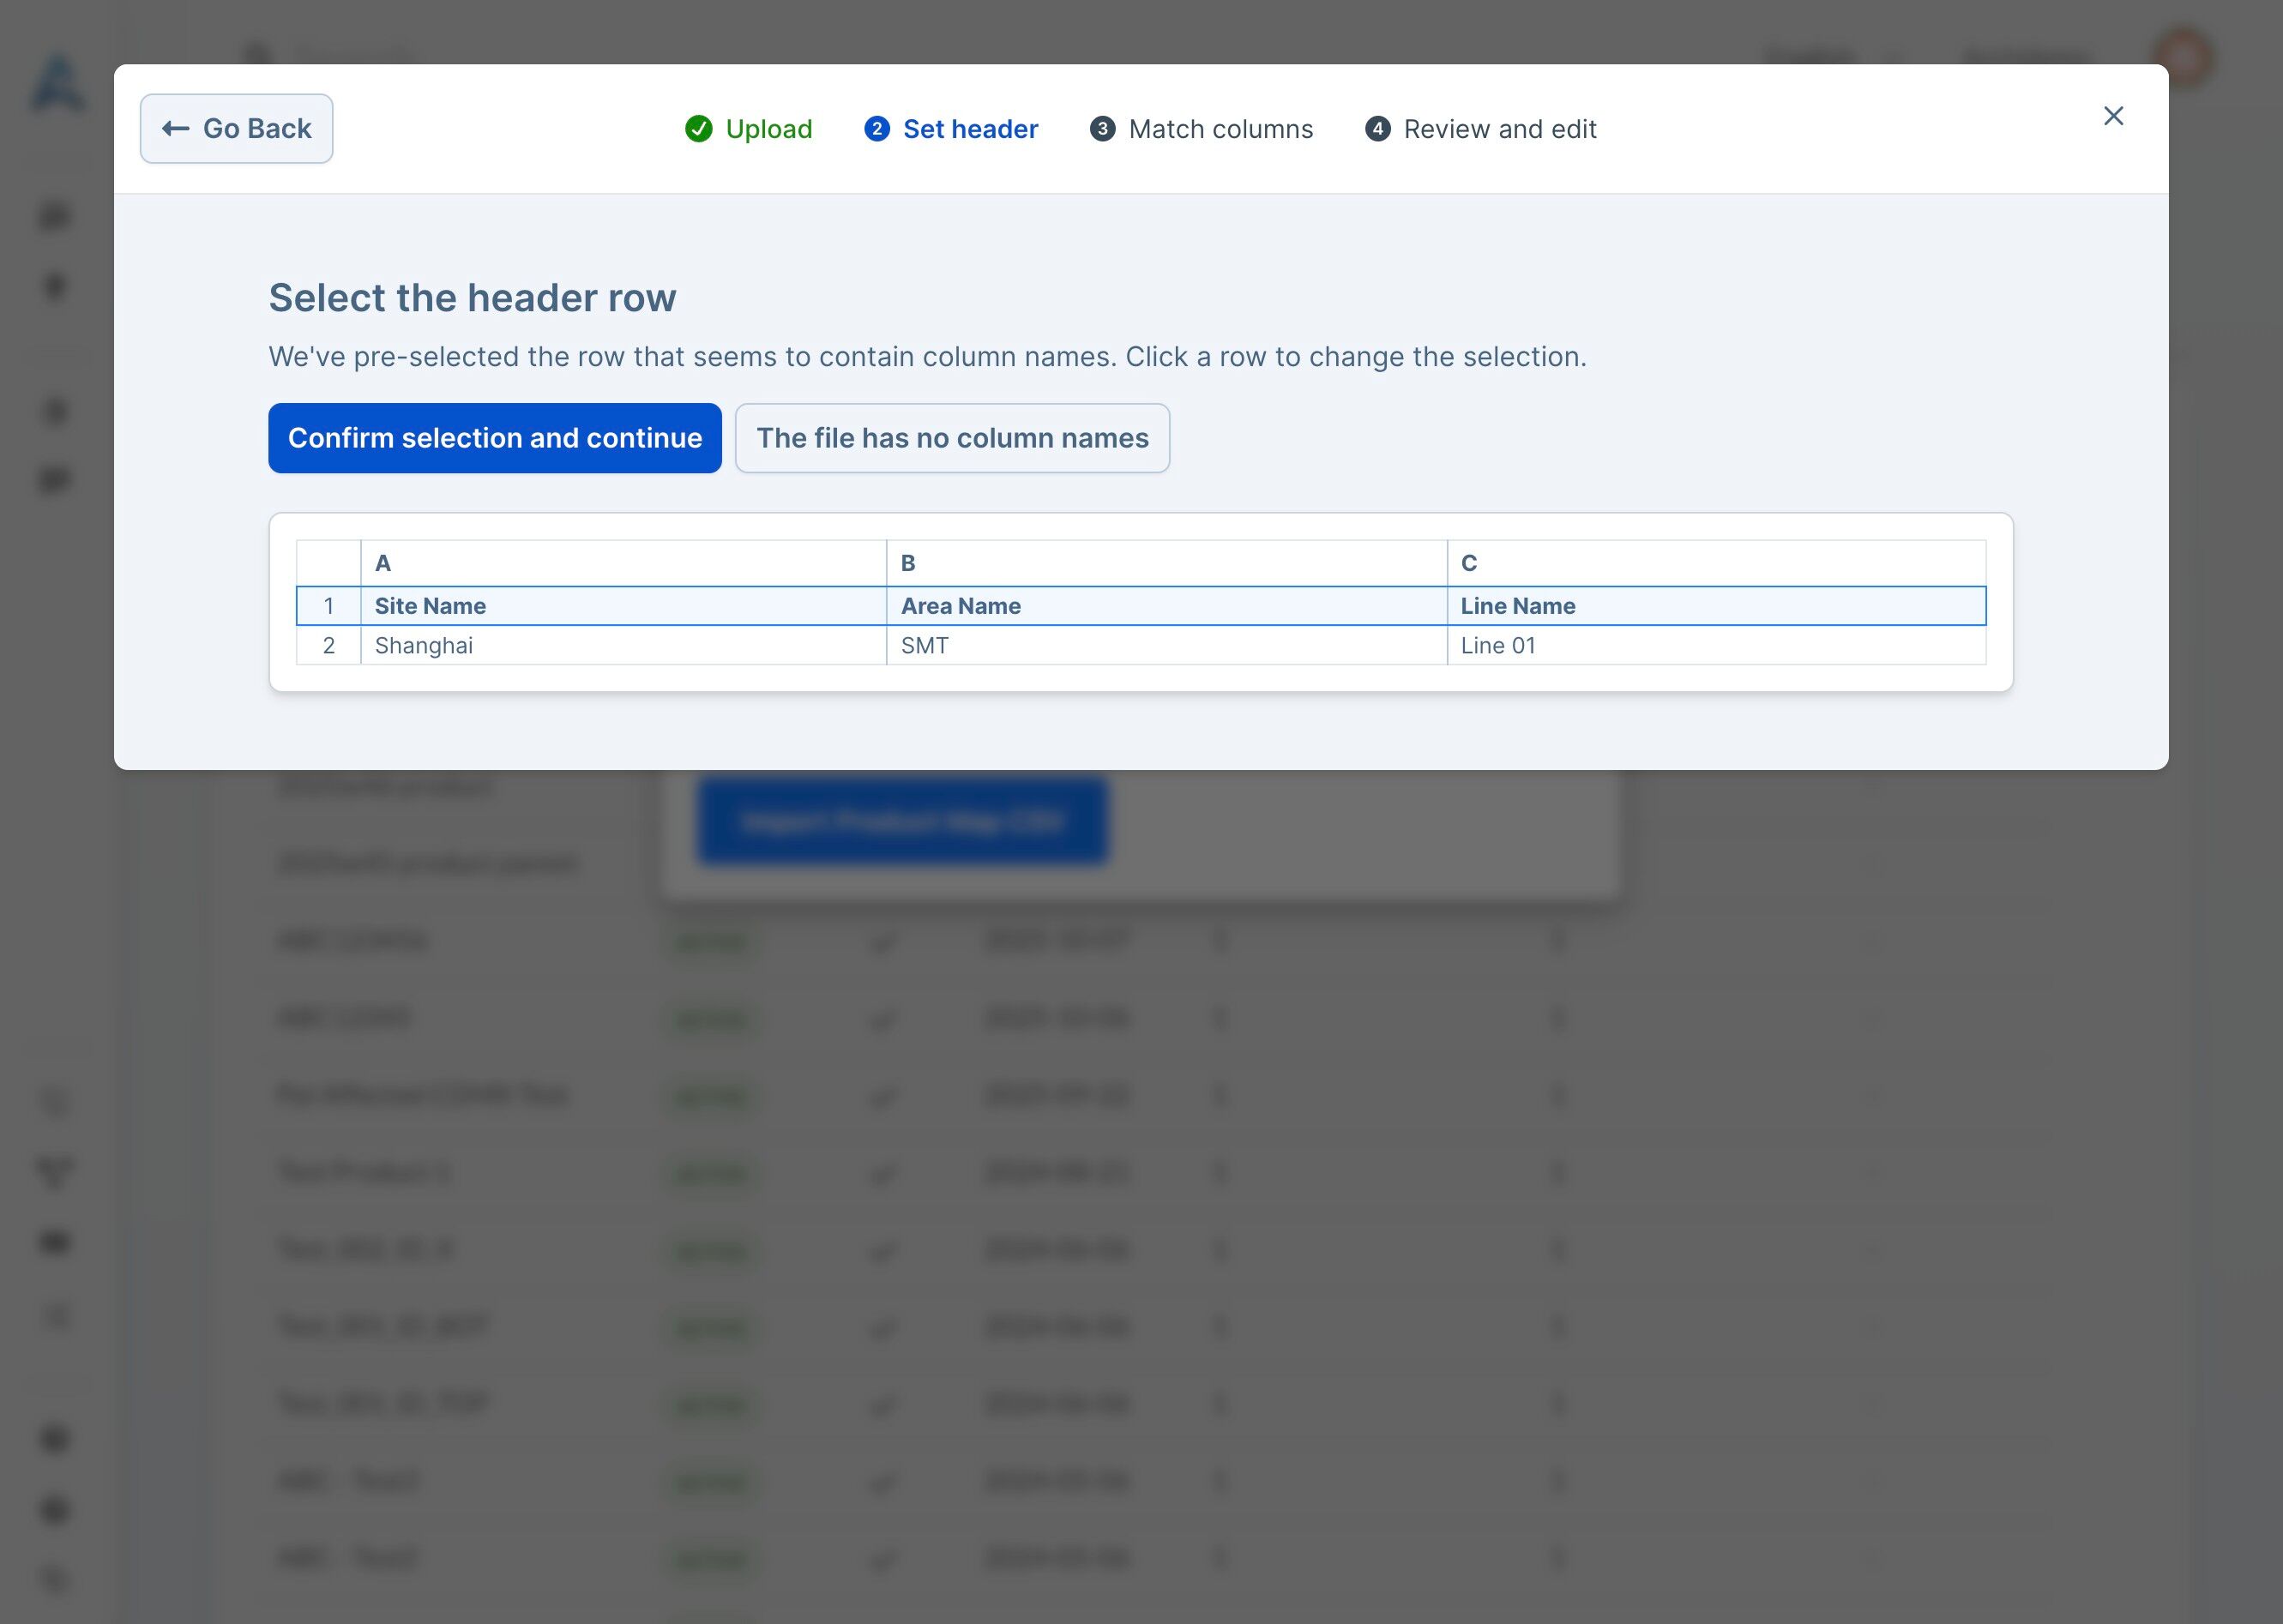This screenshot has width=2283, height=1624.
Task: Click the numbered circle 3 step icon
Action: click(x=1102, y=129)
